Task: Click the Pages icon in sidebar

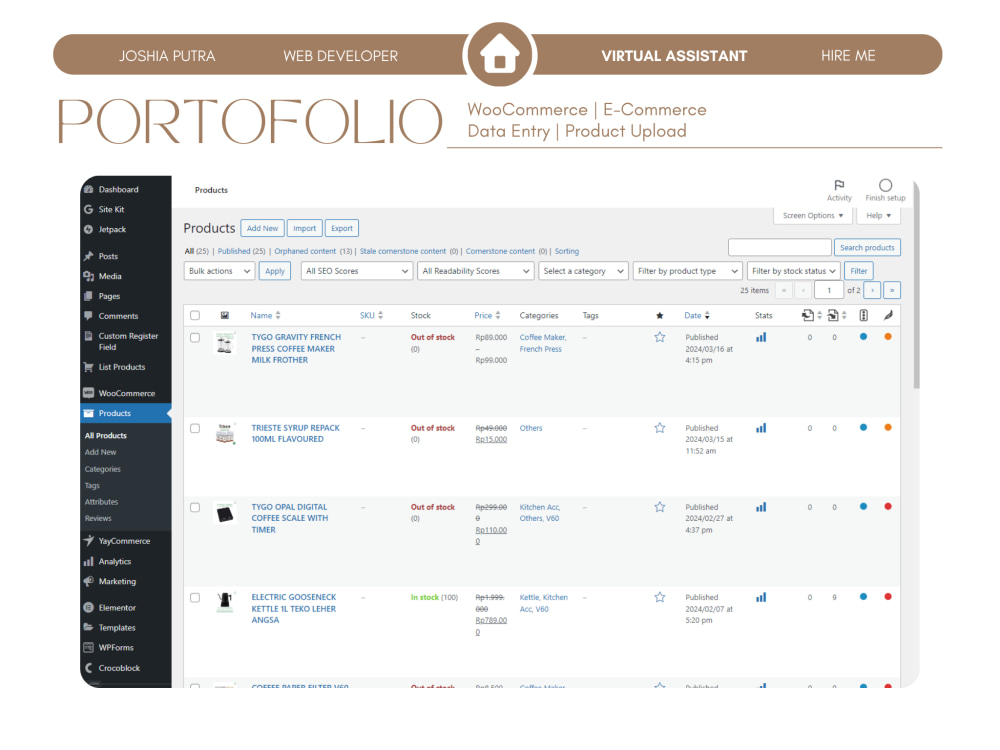Action: [x=89, y=296]
